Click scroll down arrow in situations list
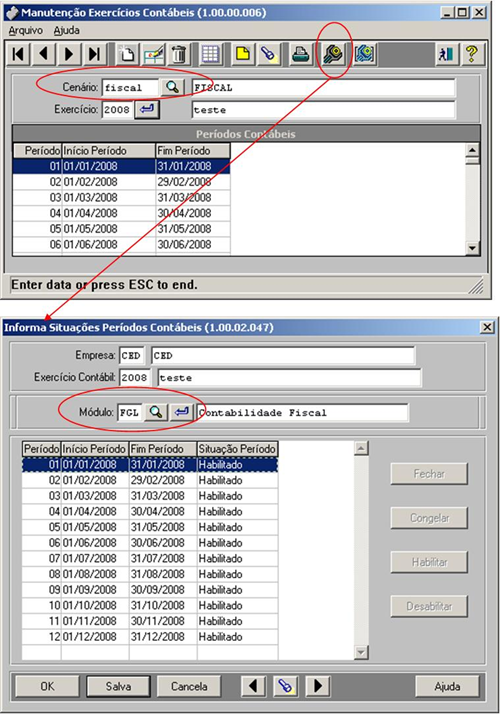 pyautogui.click(x=361, y=653)
